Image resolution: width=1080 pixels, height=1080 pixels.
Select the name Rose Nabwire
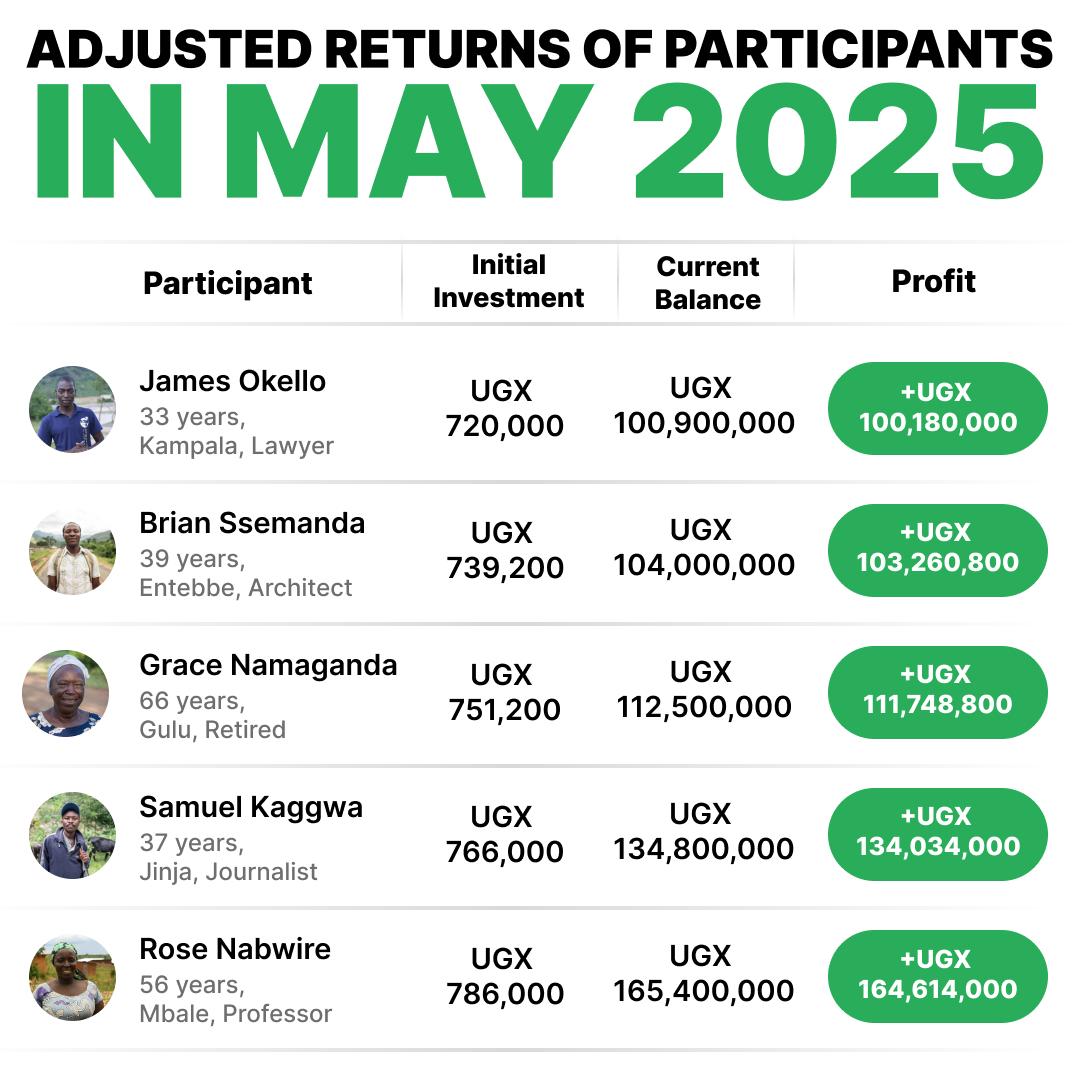[235, 949]
